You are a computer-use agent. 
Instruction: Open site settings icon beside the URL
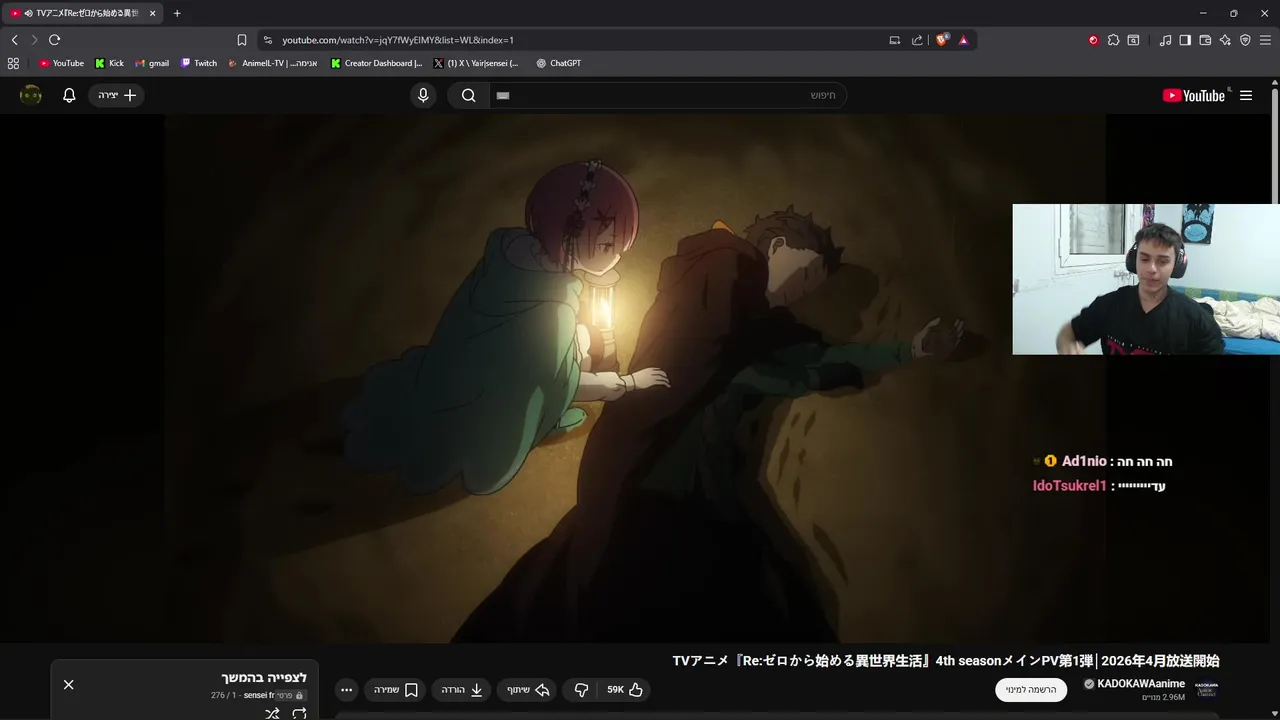[267, 40]
